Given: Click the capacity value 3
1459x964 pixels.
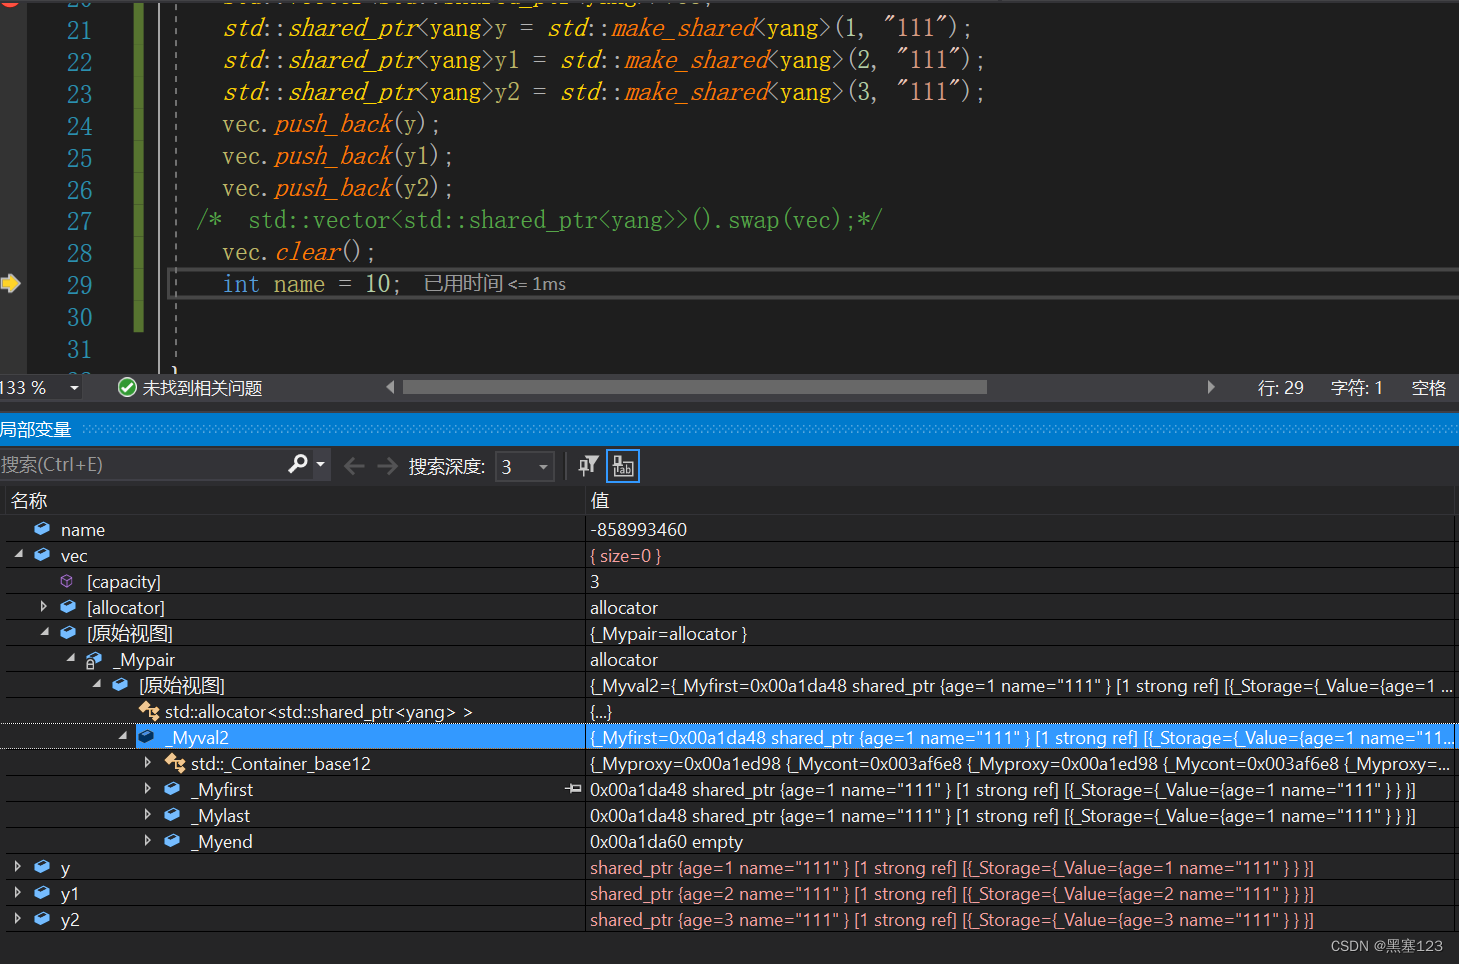Looking at the screenshot, I should tap(595, 581).
